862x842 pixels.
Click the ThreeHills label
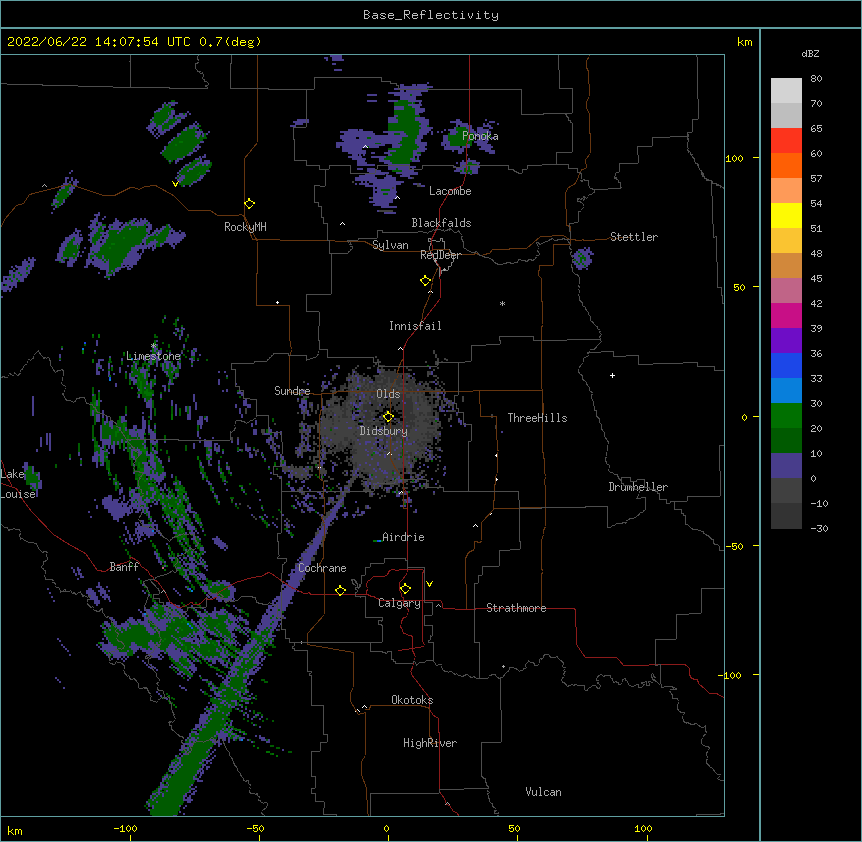[537, 418]
